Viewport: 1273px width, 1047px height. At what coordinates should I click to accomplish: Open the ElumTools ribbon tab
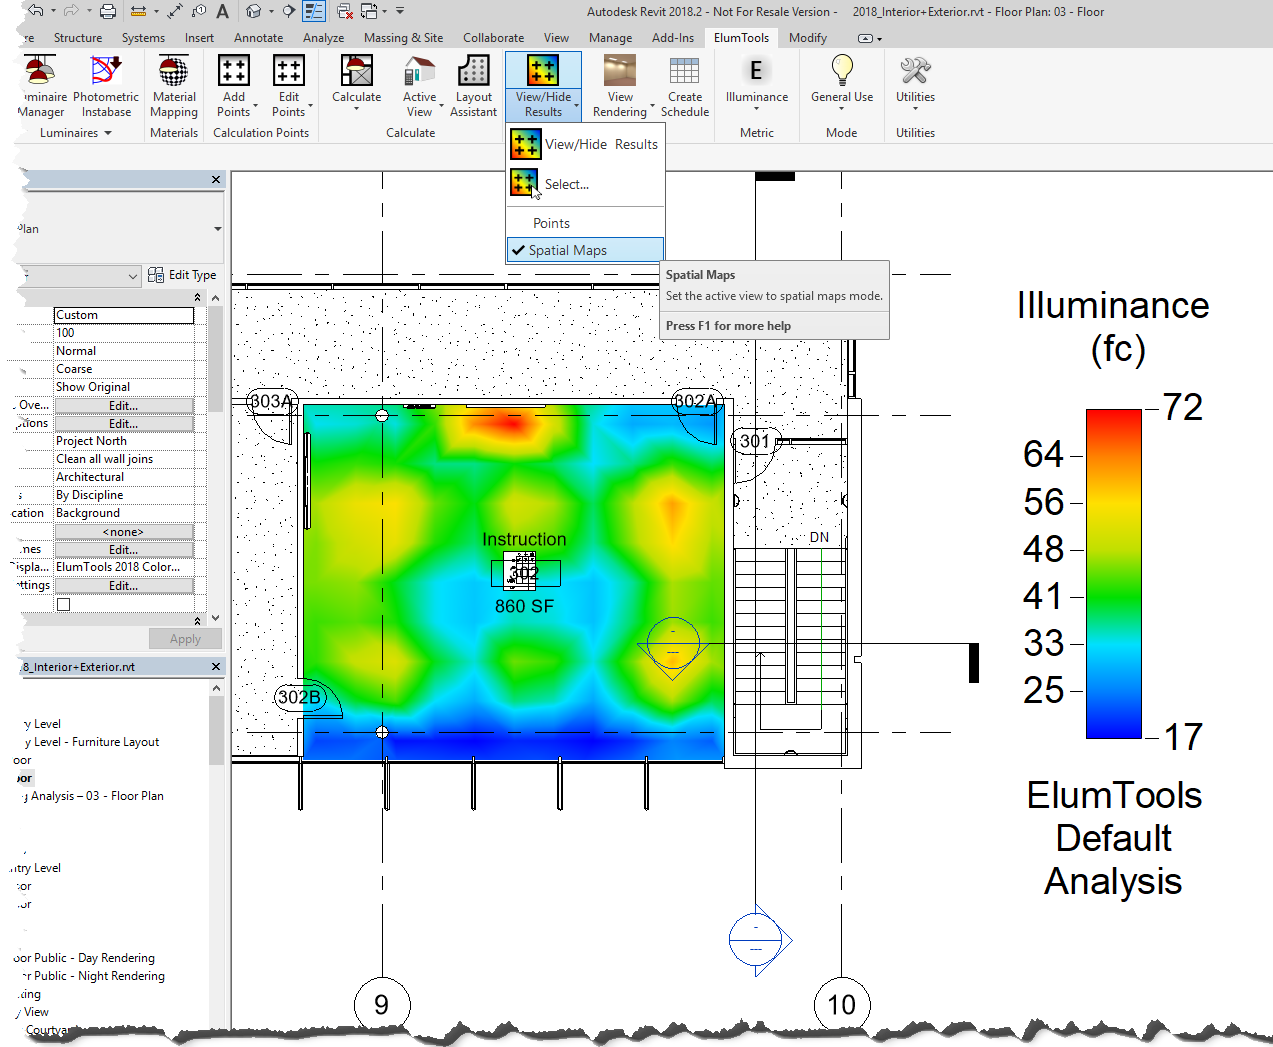741,38
